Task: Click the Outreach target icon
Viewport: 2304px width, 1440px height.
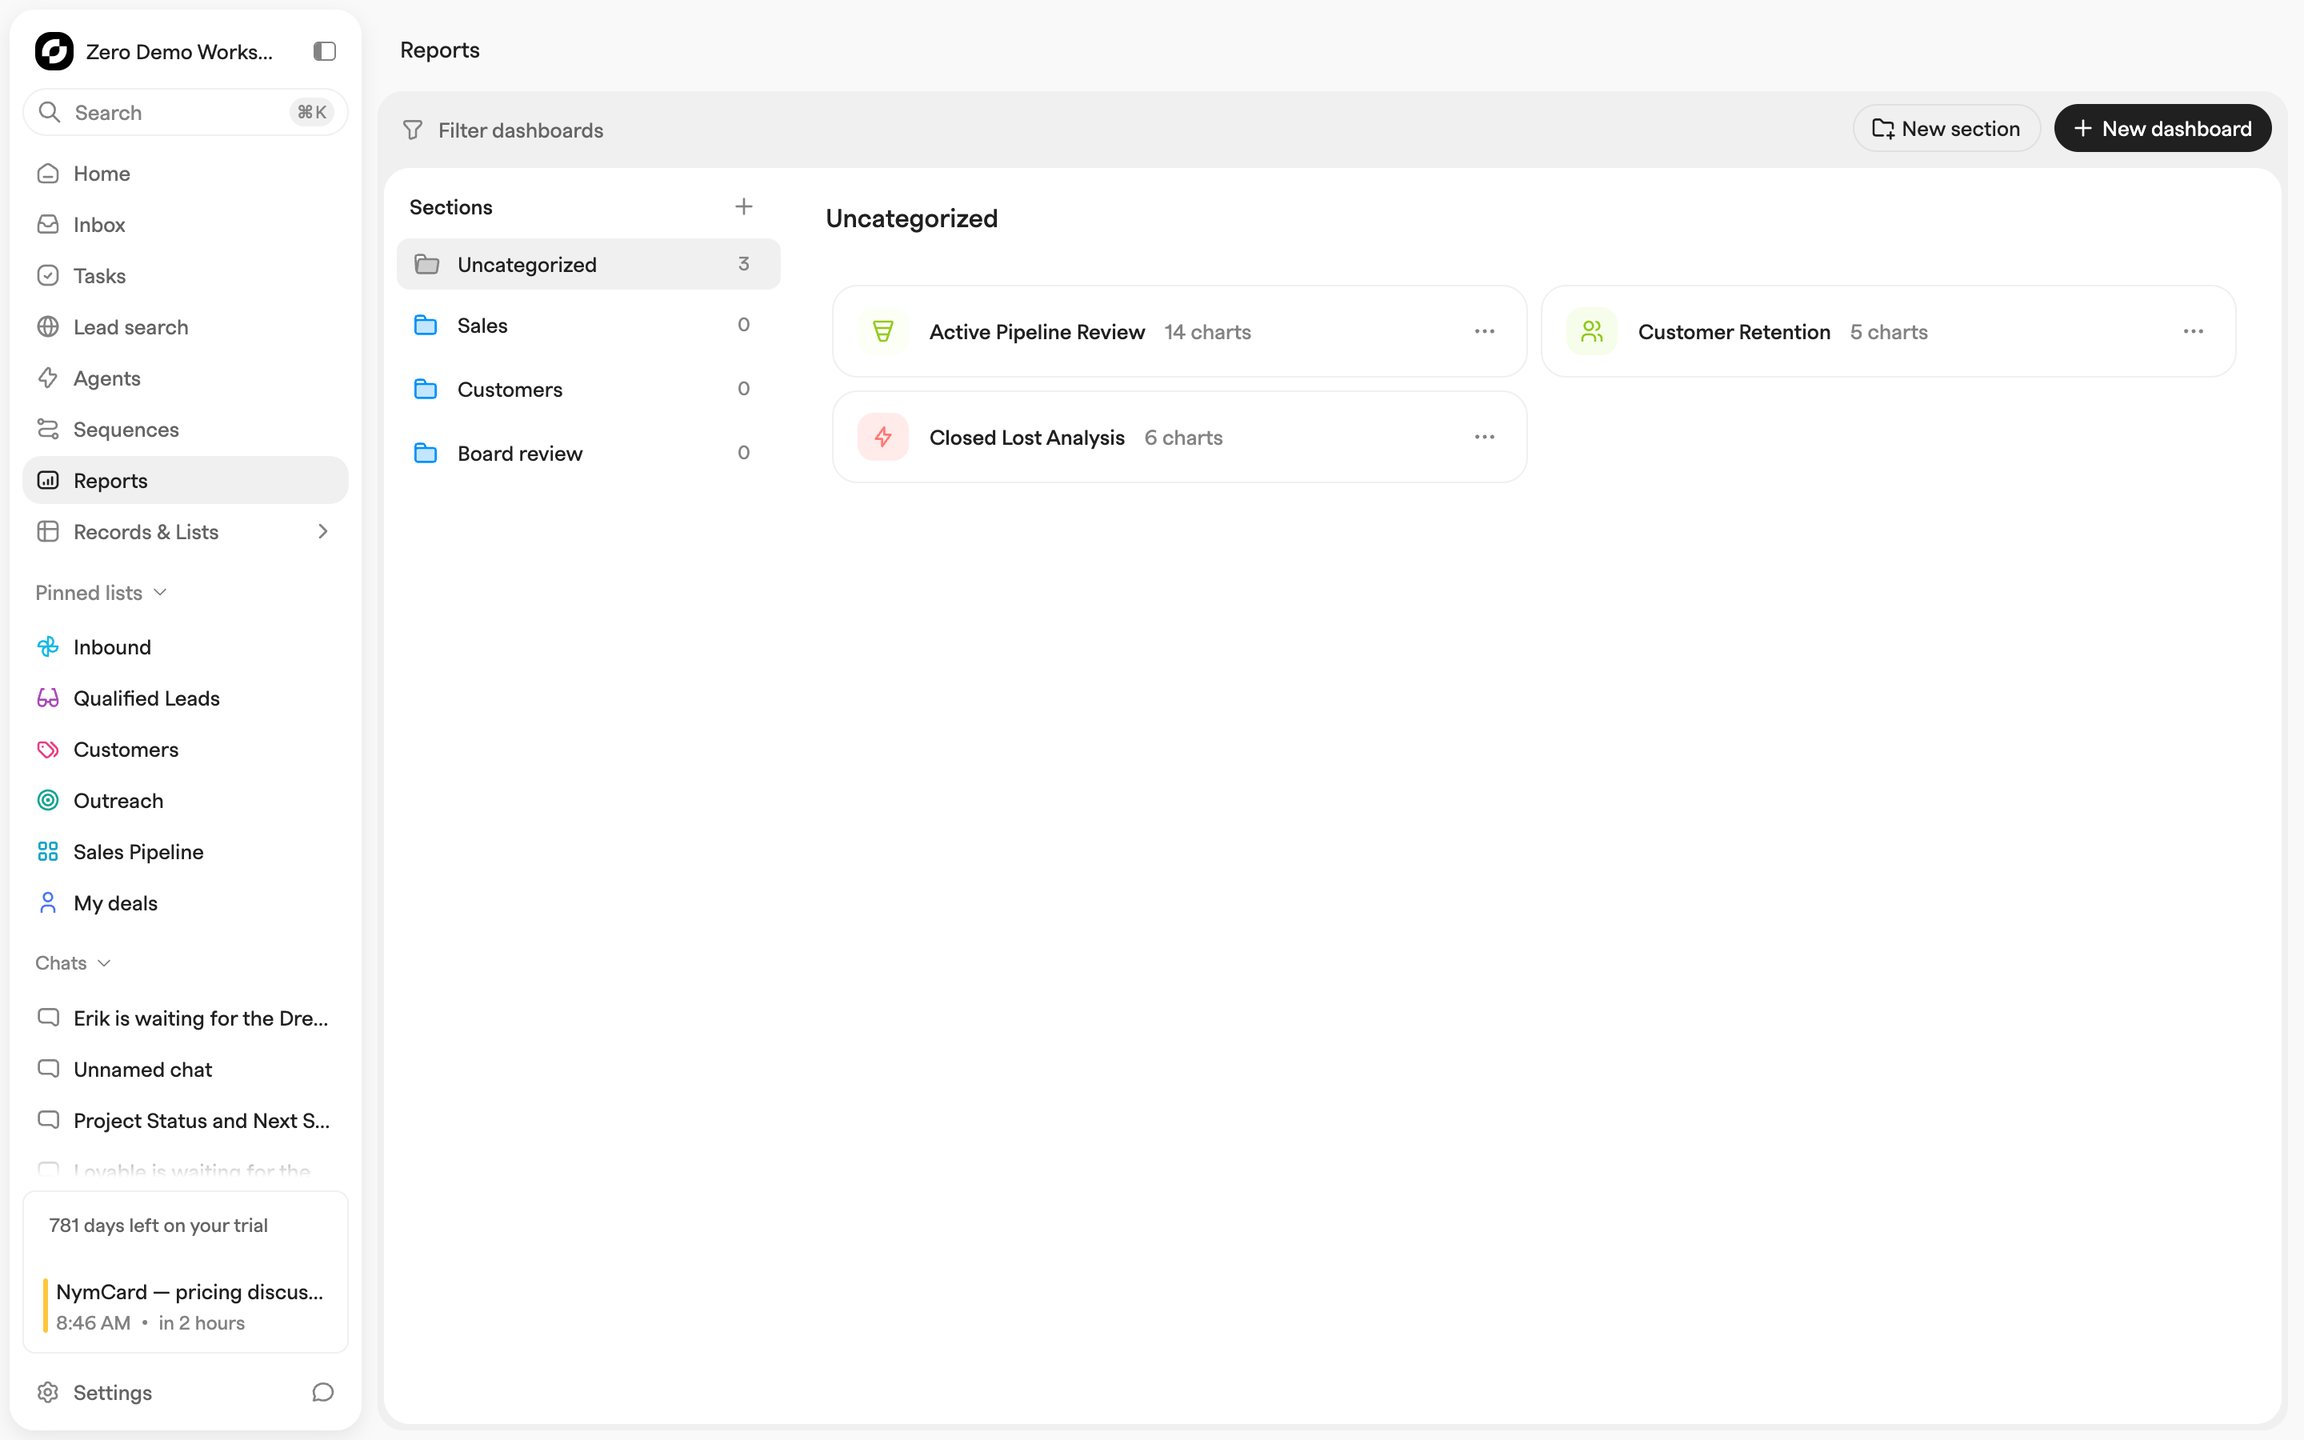Action: (48, 800)
